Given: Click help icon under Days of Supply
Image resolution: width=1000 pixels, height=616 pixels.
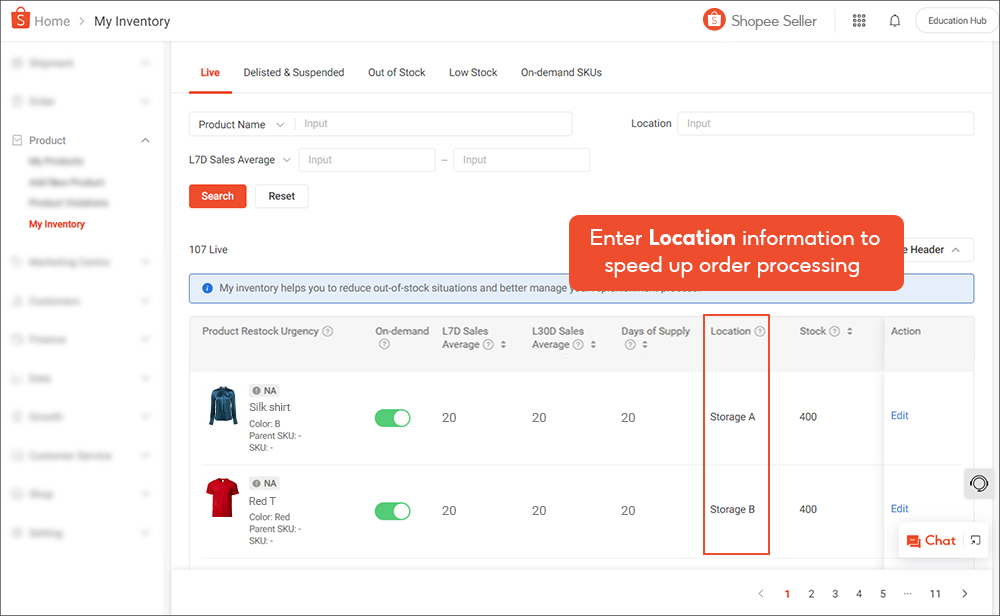Looking at the screenshot, I should (x=630, y=344).
